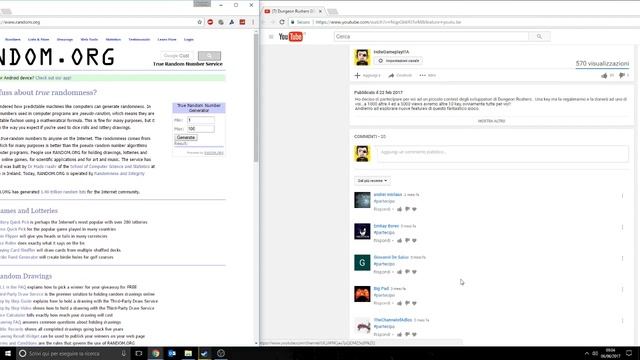Click the YouTube search magnifier button
The width and height of the screenshot is (640, 360).
point(539,36)
